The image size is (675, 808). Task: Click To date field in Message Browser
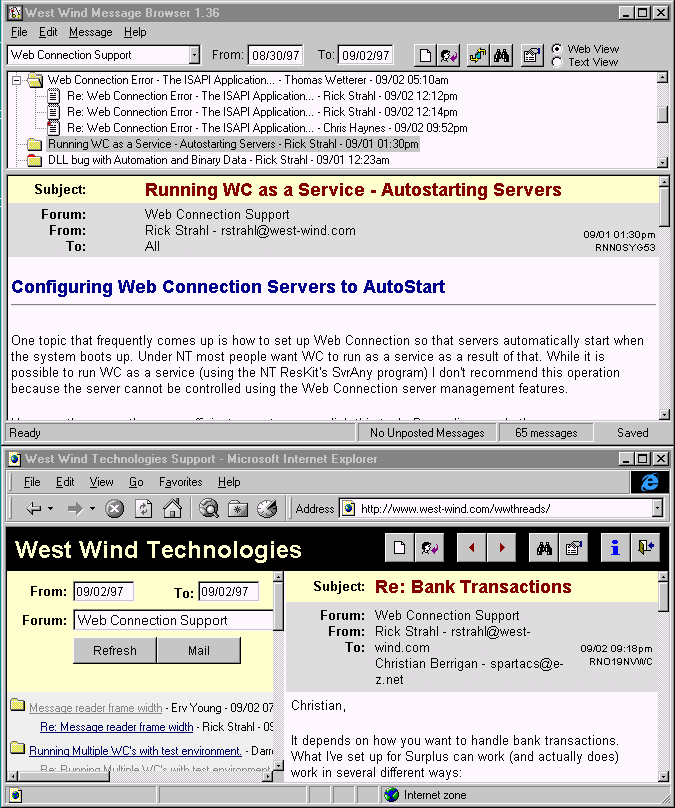tap(365, 55)
